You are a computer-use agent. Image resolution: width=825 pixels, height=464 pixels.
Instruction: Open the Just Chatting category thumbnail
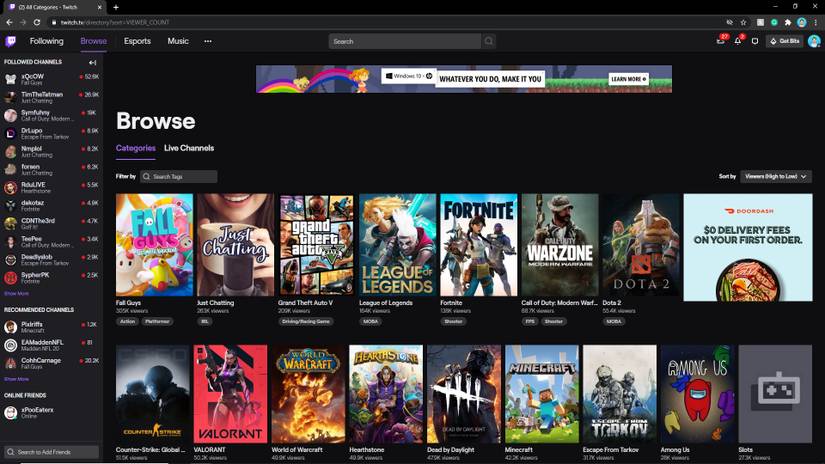[236, 245]
